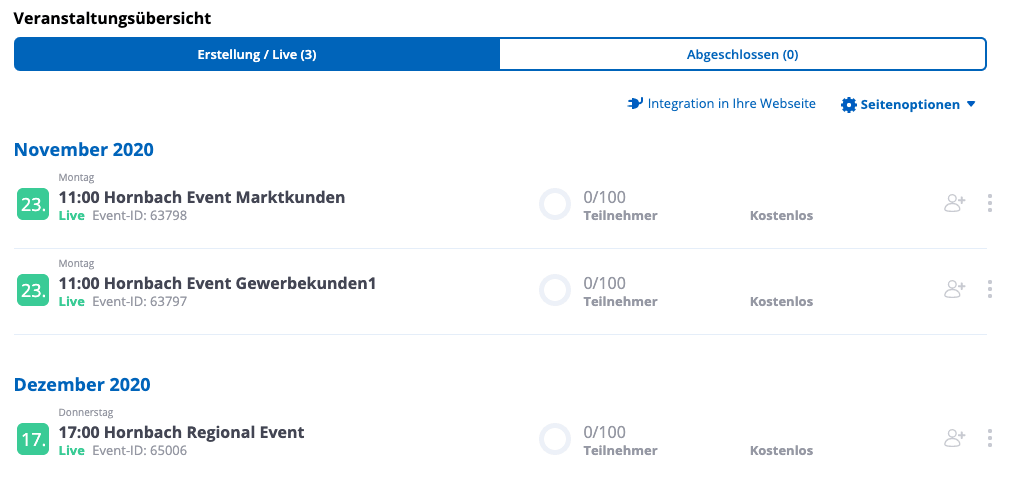Screen dimensions: 1012x479
Task: Expand the Seitenoptionen dropdown arrow
Action: tap(970, 105)
